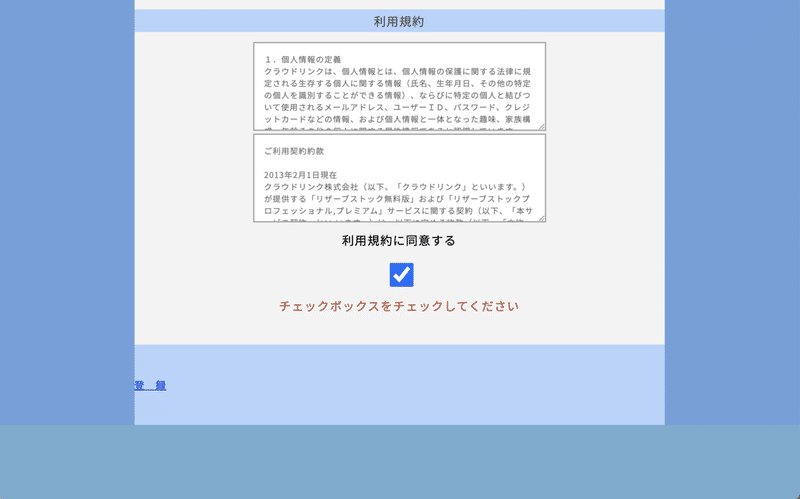Click the １．個人情報の定義 heading text
800x499 pixels.
tap(303, 60)
